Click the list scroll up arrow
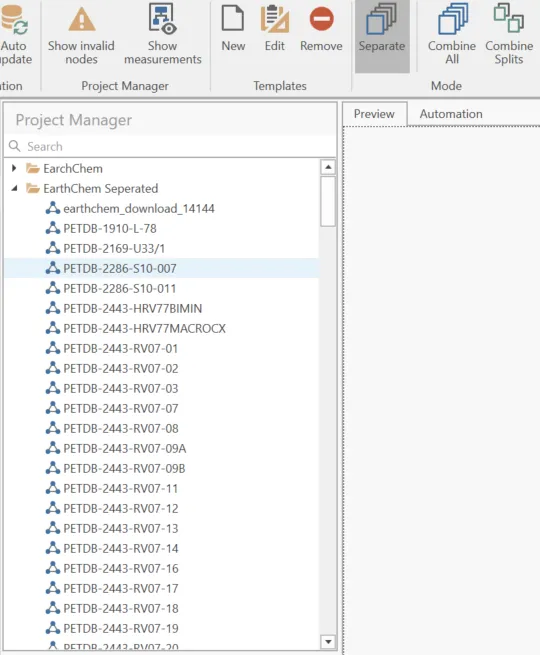Image resolution: width=540 pixels, height=655 pixels. click(x=328, y=167)
